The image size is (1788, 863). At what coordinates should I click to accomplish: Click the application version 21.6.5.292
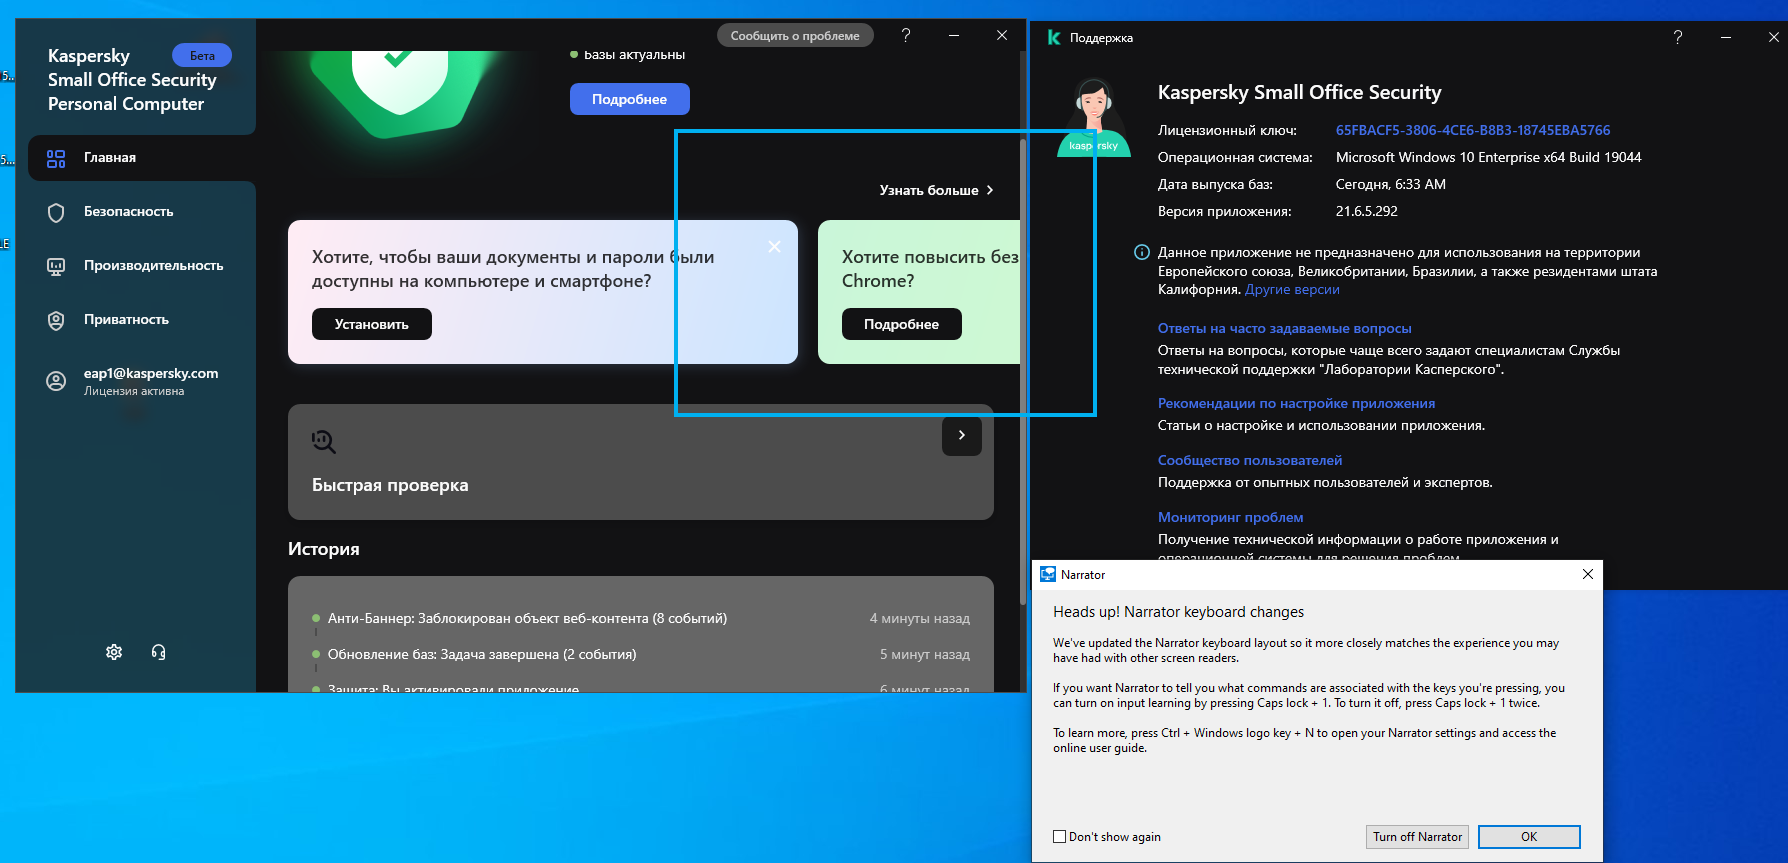(1367, 211)
